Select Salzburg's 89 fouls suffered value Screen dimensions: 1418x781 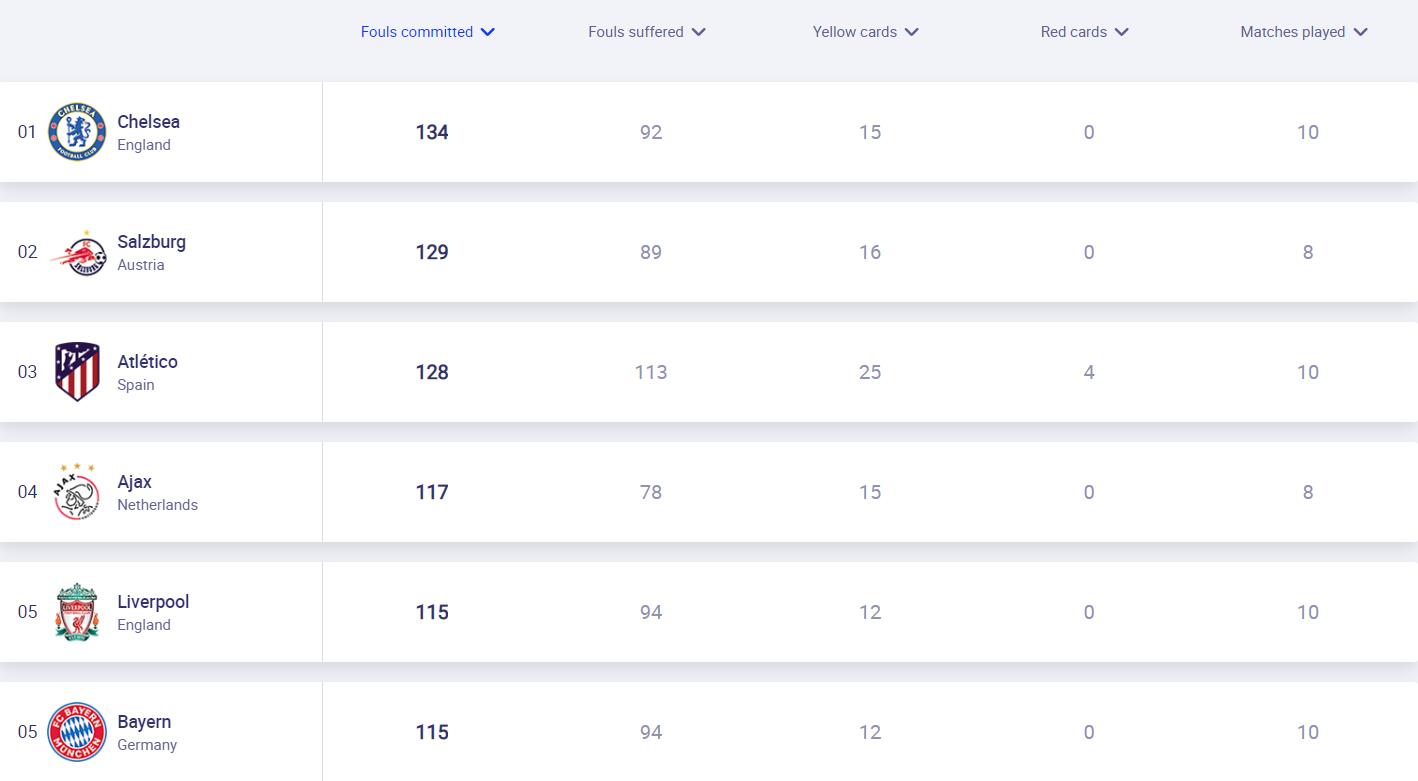651,252
